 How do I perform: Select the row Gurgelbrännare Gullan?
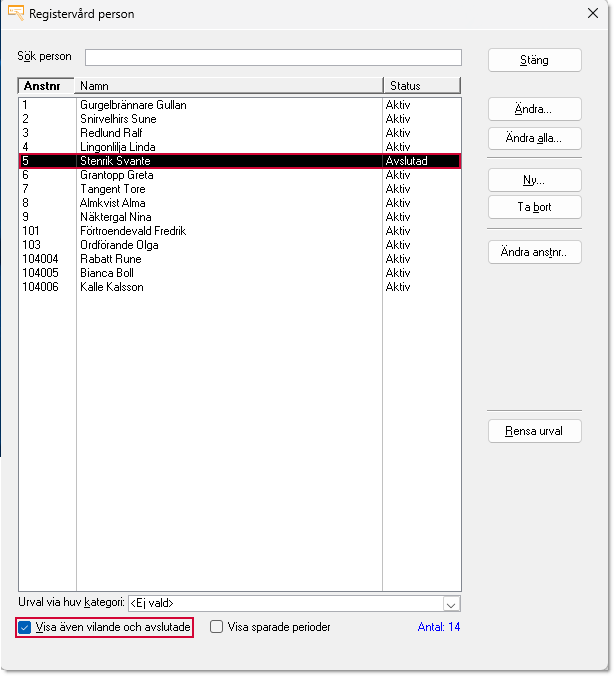(240, 105)
